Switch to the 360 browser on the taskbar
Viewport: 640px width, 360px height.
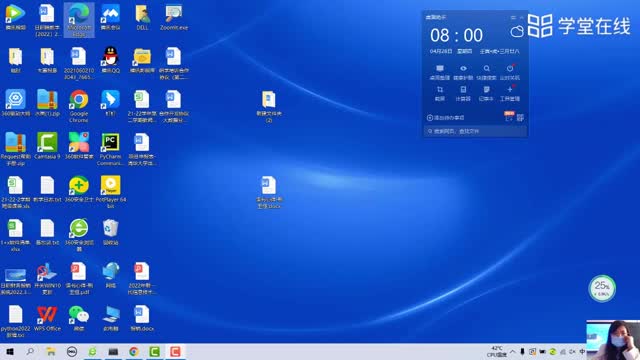tap(92, 351)
